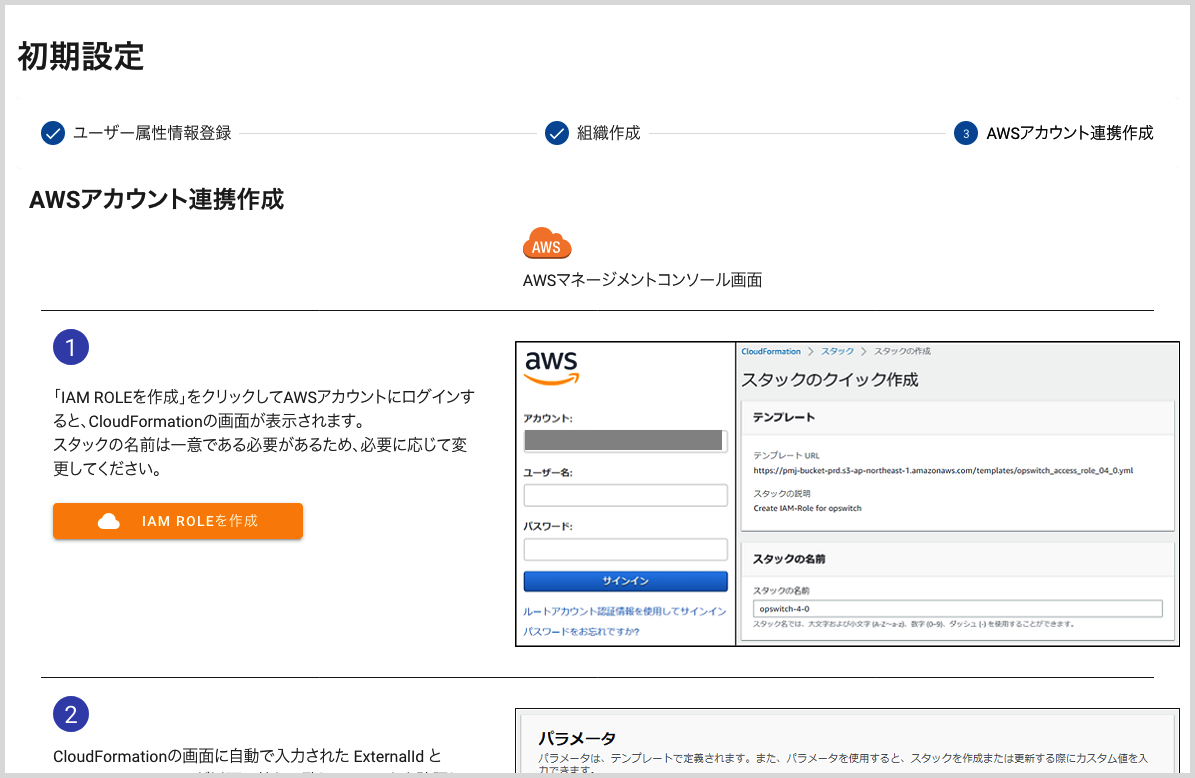The height and width of the screenshot is (778, 1195).
Task: Click the numbered circle 3 for AWSアカウント連携作成
Action: coord(964,132)
